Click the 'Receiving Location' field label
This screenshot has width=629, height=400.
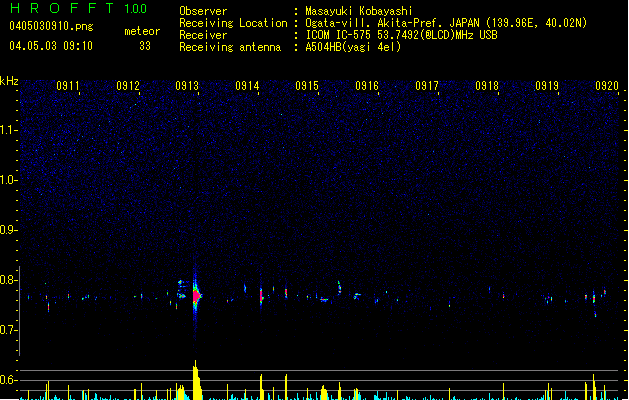click(233, 23)
